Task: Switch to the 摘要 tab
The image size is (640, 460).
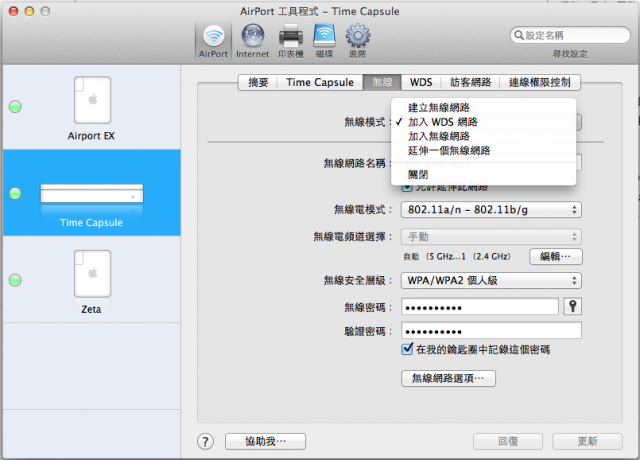Action: click(x=258, y=82)
